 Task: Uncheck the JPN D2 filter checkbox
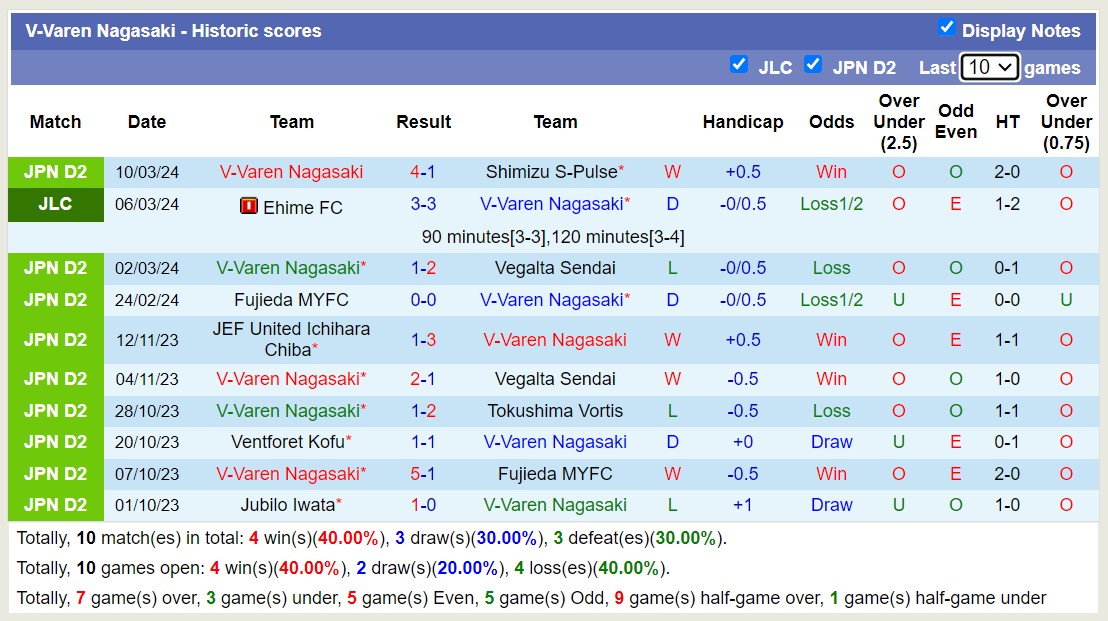pyautogui.click(x=812, y=65)
